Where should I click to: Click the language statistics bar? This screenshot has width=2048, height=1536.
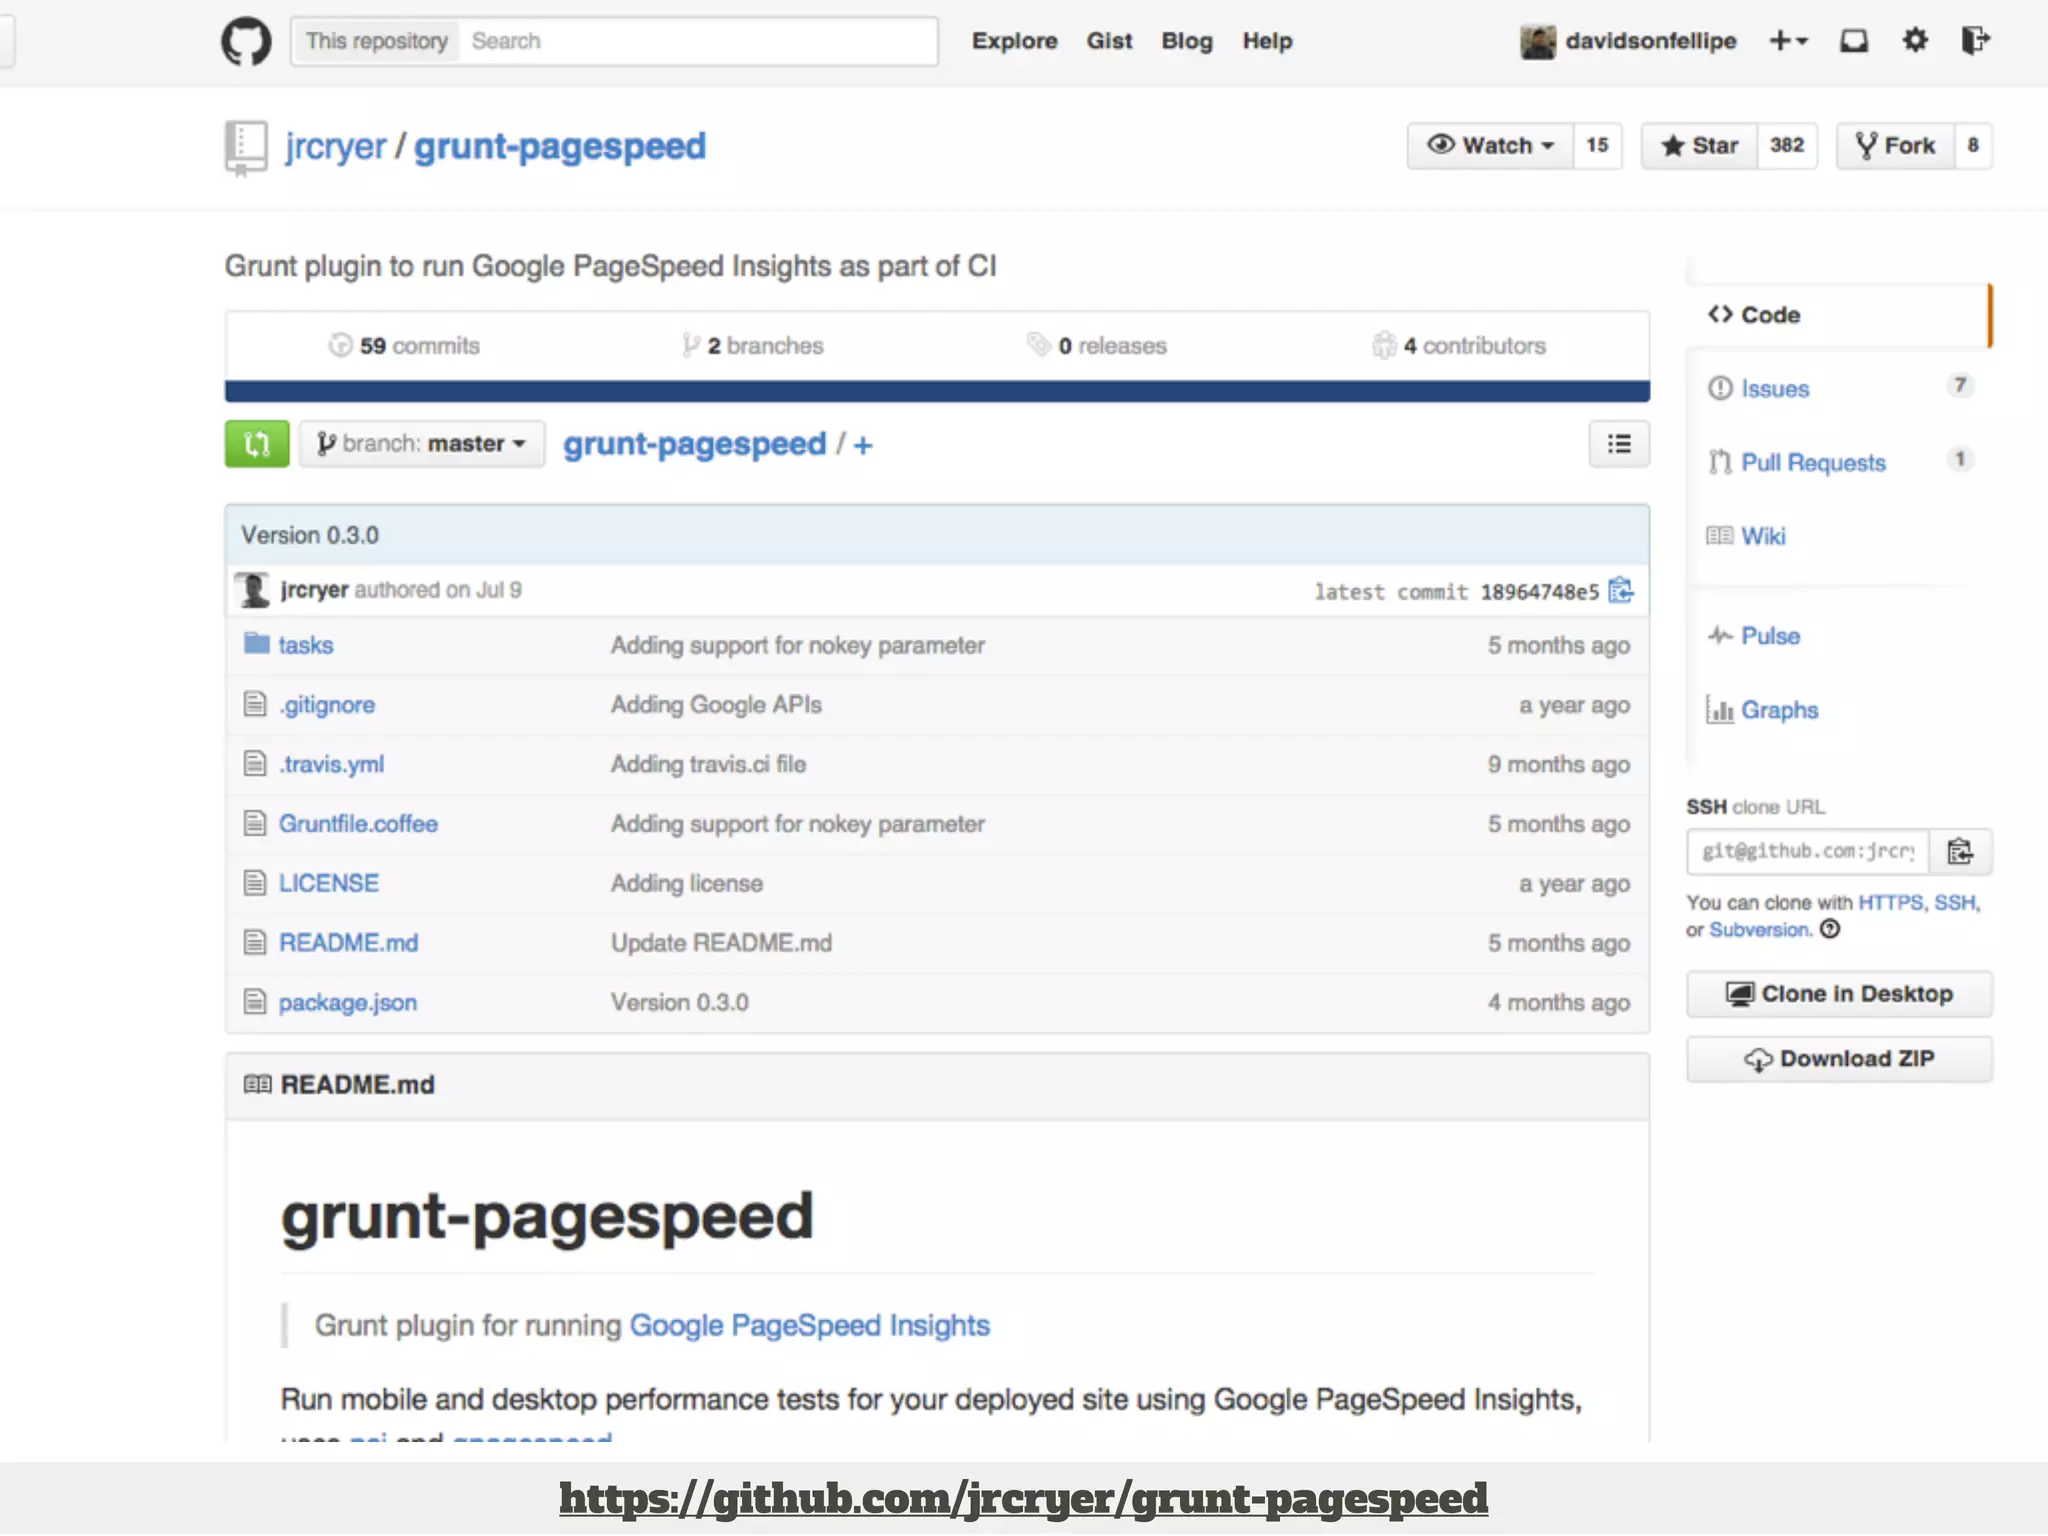point(937,391)
